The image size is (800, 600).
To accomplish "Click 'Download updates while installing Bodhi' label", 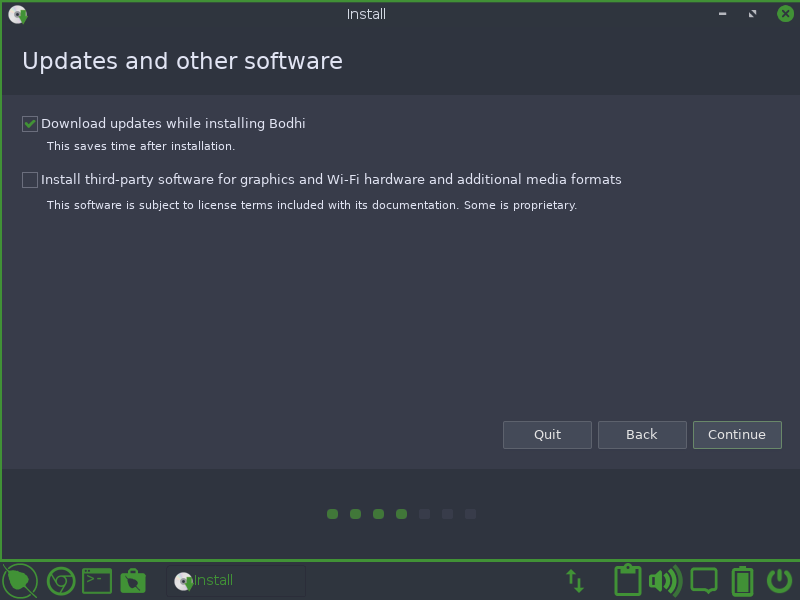I will (x=173, y=123).
